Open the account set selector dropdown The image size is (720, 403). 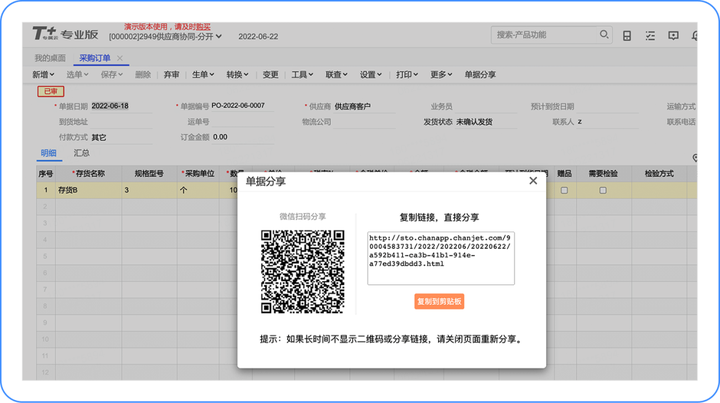[x=165, y=36]
